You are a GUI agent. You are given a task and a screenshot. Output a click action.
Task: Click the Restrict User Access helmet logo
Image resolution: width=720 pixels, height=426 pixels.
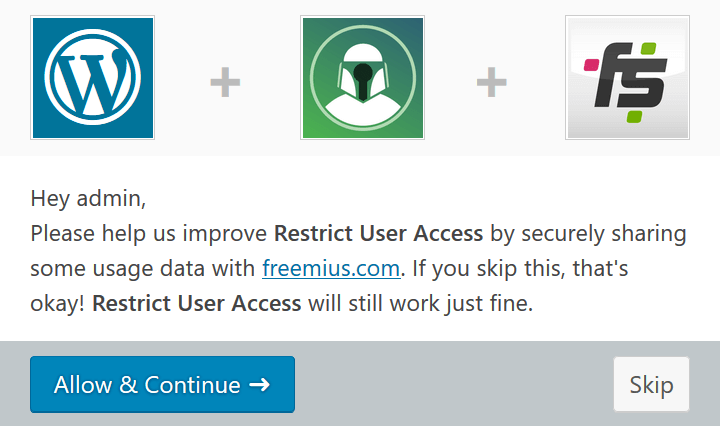[362, 78]
